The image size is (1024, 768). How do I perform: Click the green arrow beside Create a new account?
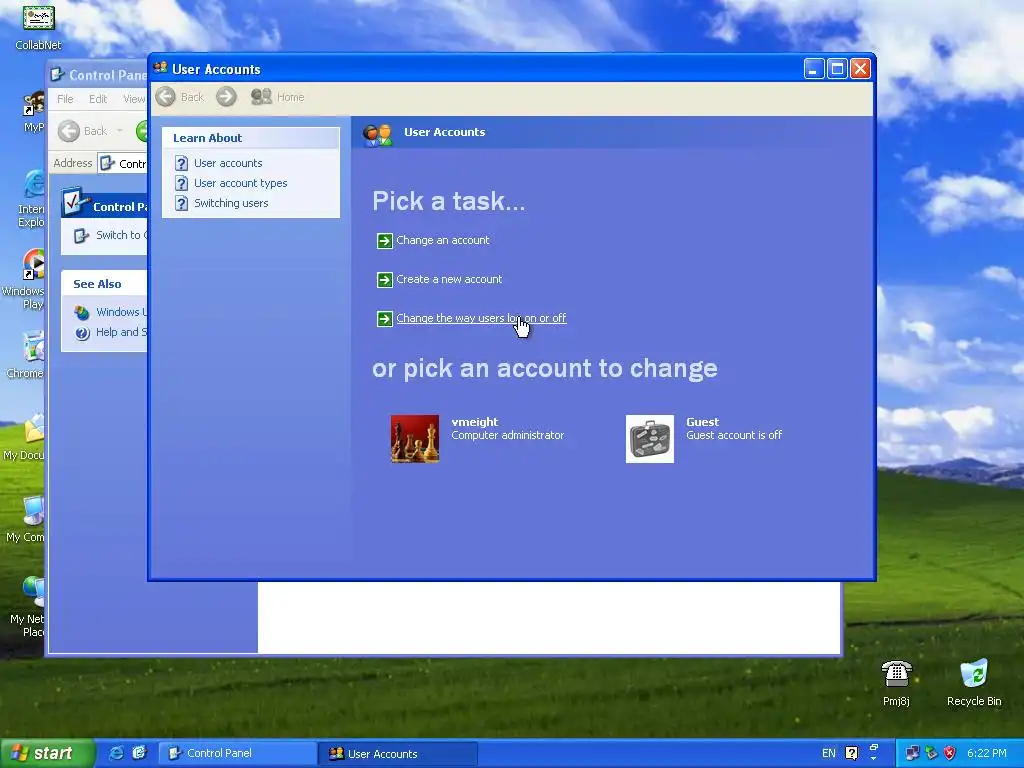385,280
